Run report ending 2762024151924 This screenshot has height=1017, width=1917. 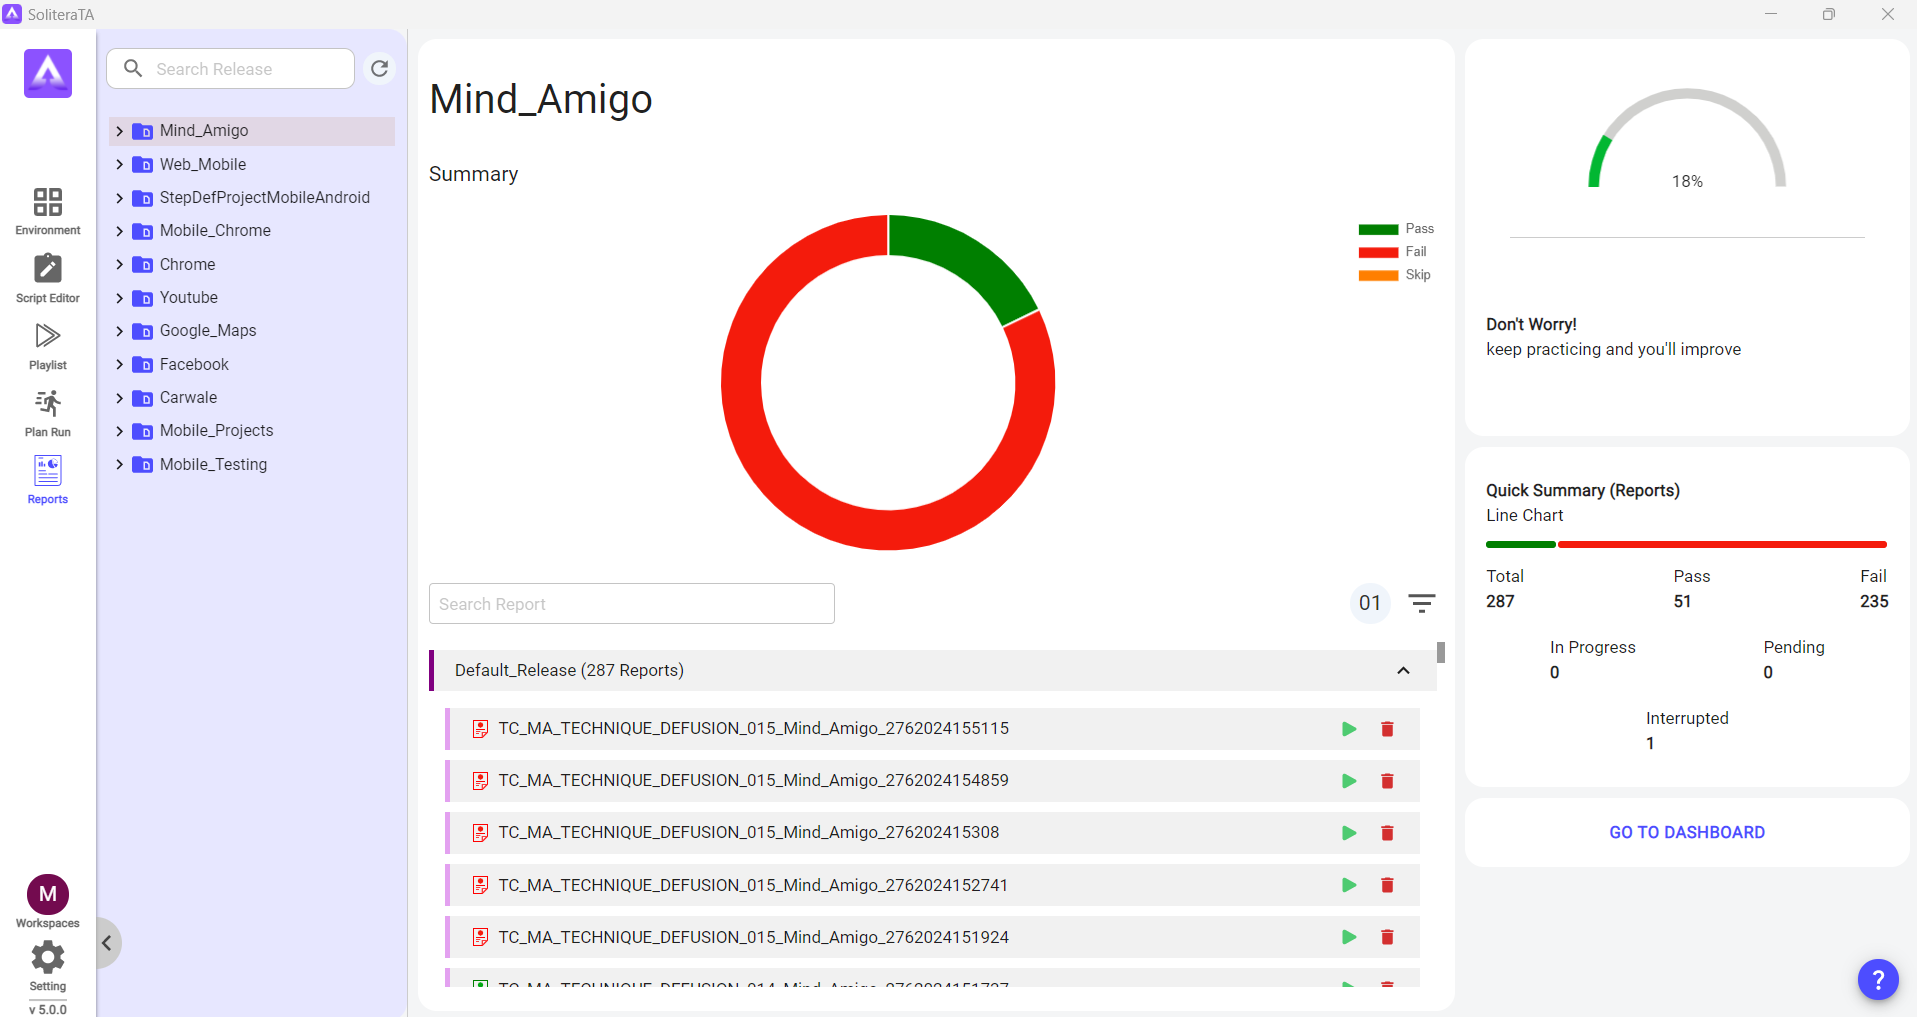pyautogui.click(x=1349, y=937)
